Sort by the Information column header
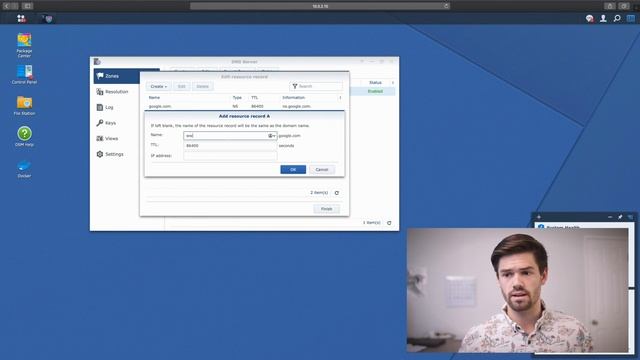The width and height of the screenshot is (640, 360). coord(294,98)
